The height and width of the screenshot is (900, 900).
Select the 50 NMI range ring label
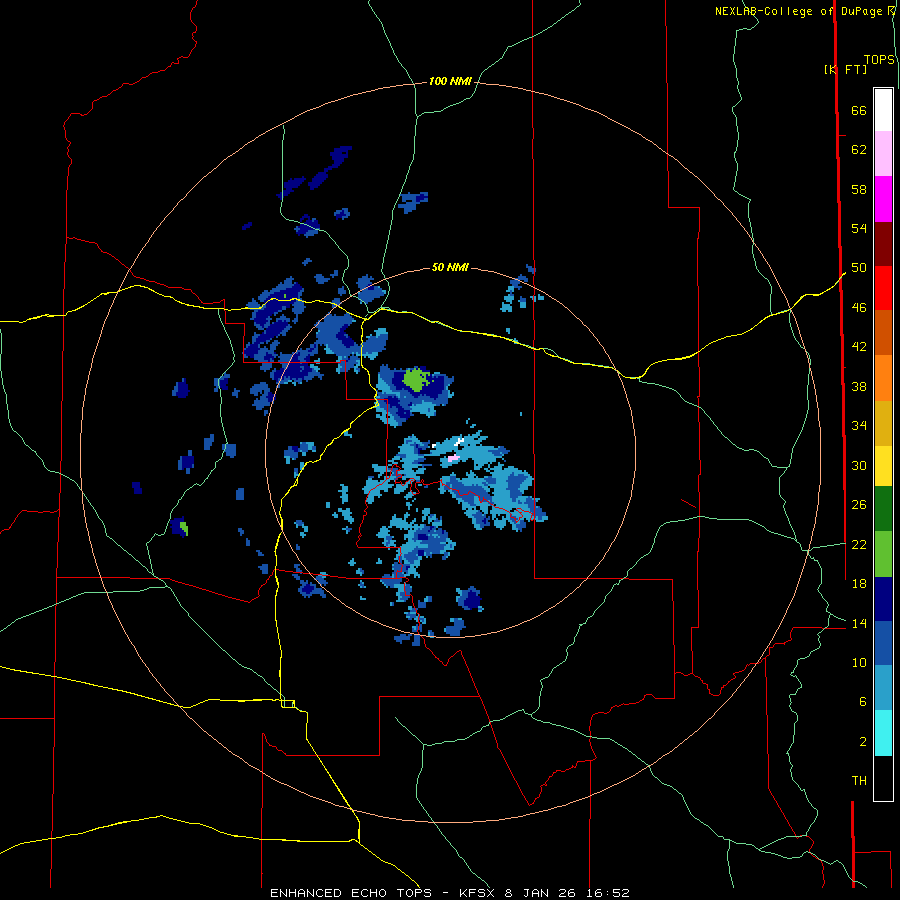[x=450, y=267]
